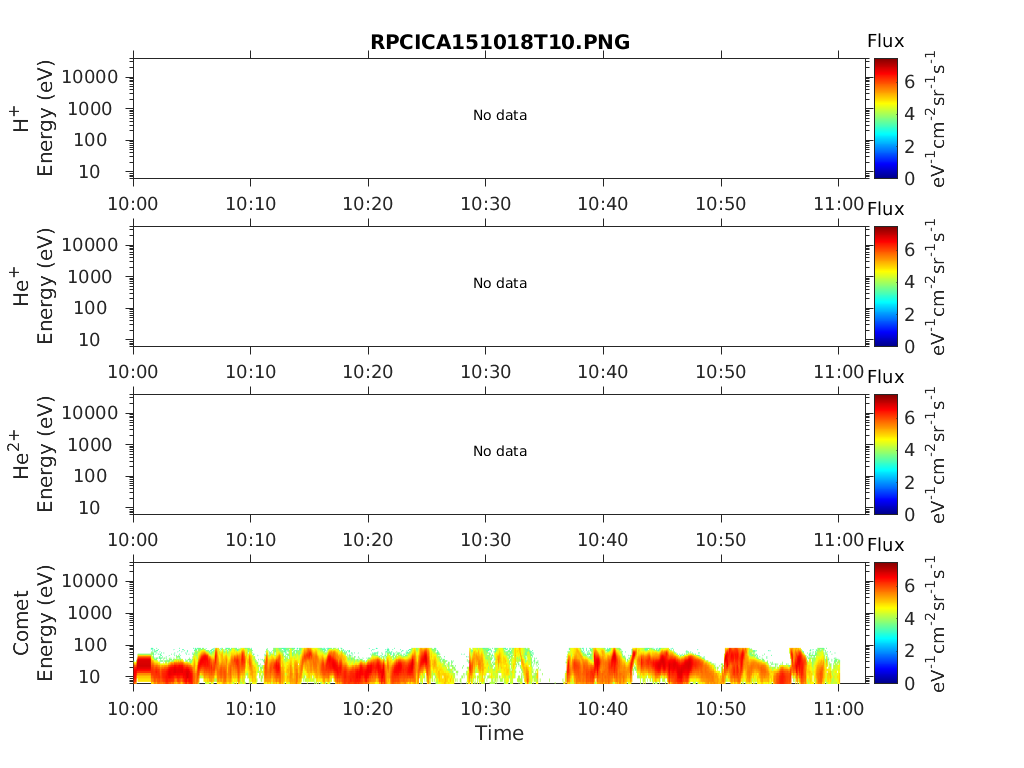Viewport: 1024px width, 768px height.
Task: Click the Flux label above the Comet colorbar
Action: tap(886, 545)
